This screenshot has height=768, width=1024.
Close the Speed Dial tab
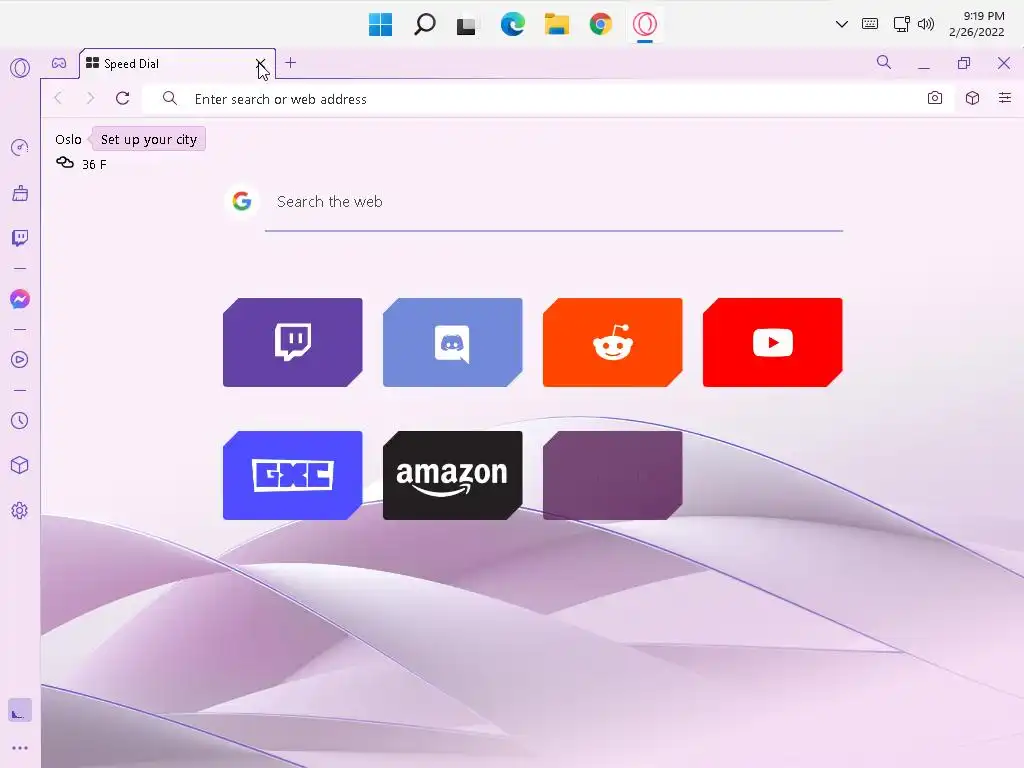click(261, 63)
